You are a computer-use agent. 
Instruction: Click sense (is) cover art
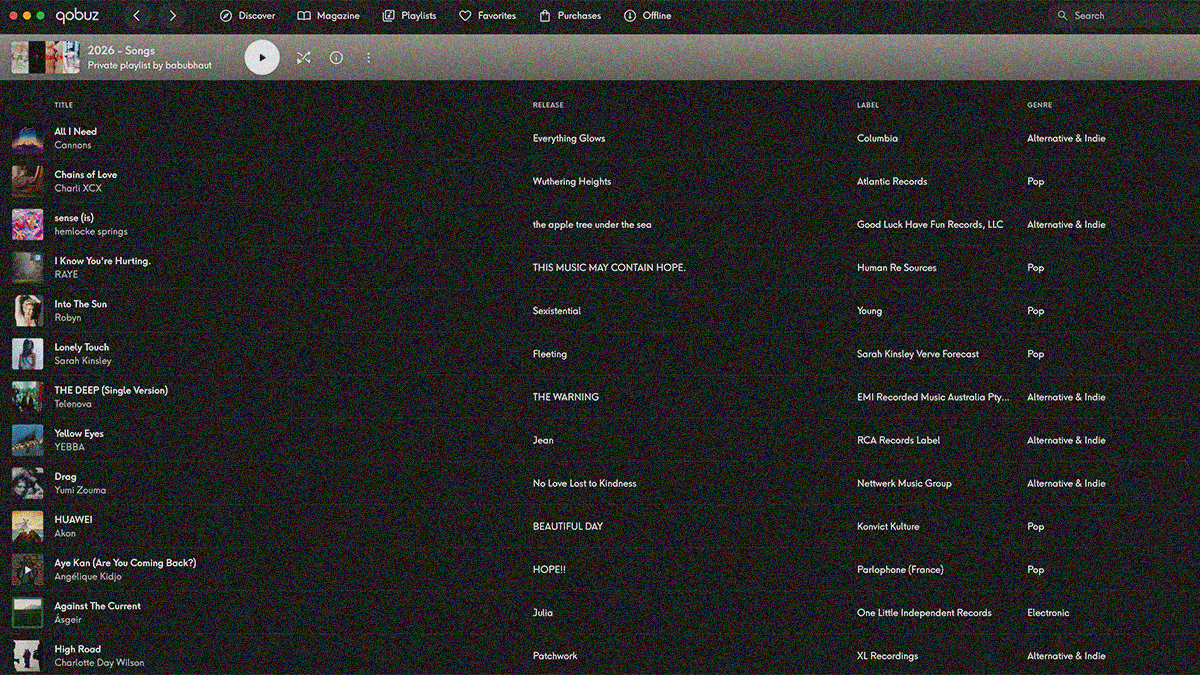click(x=27, y=224)
